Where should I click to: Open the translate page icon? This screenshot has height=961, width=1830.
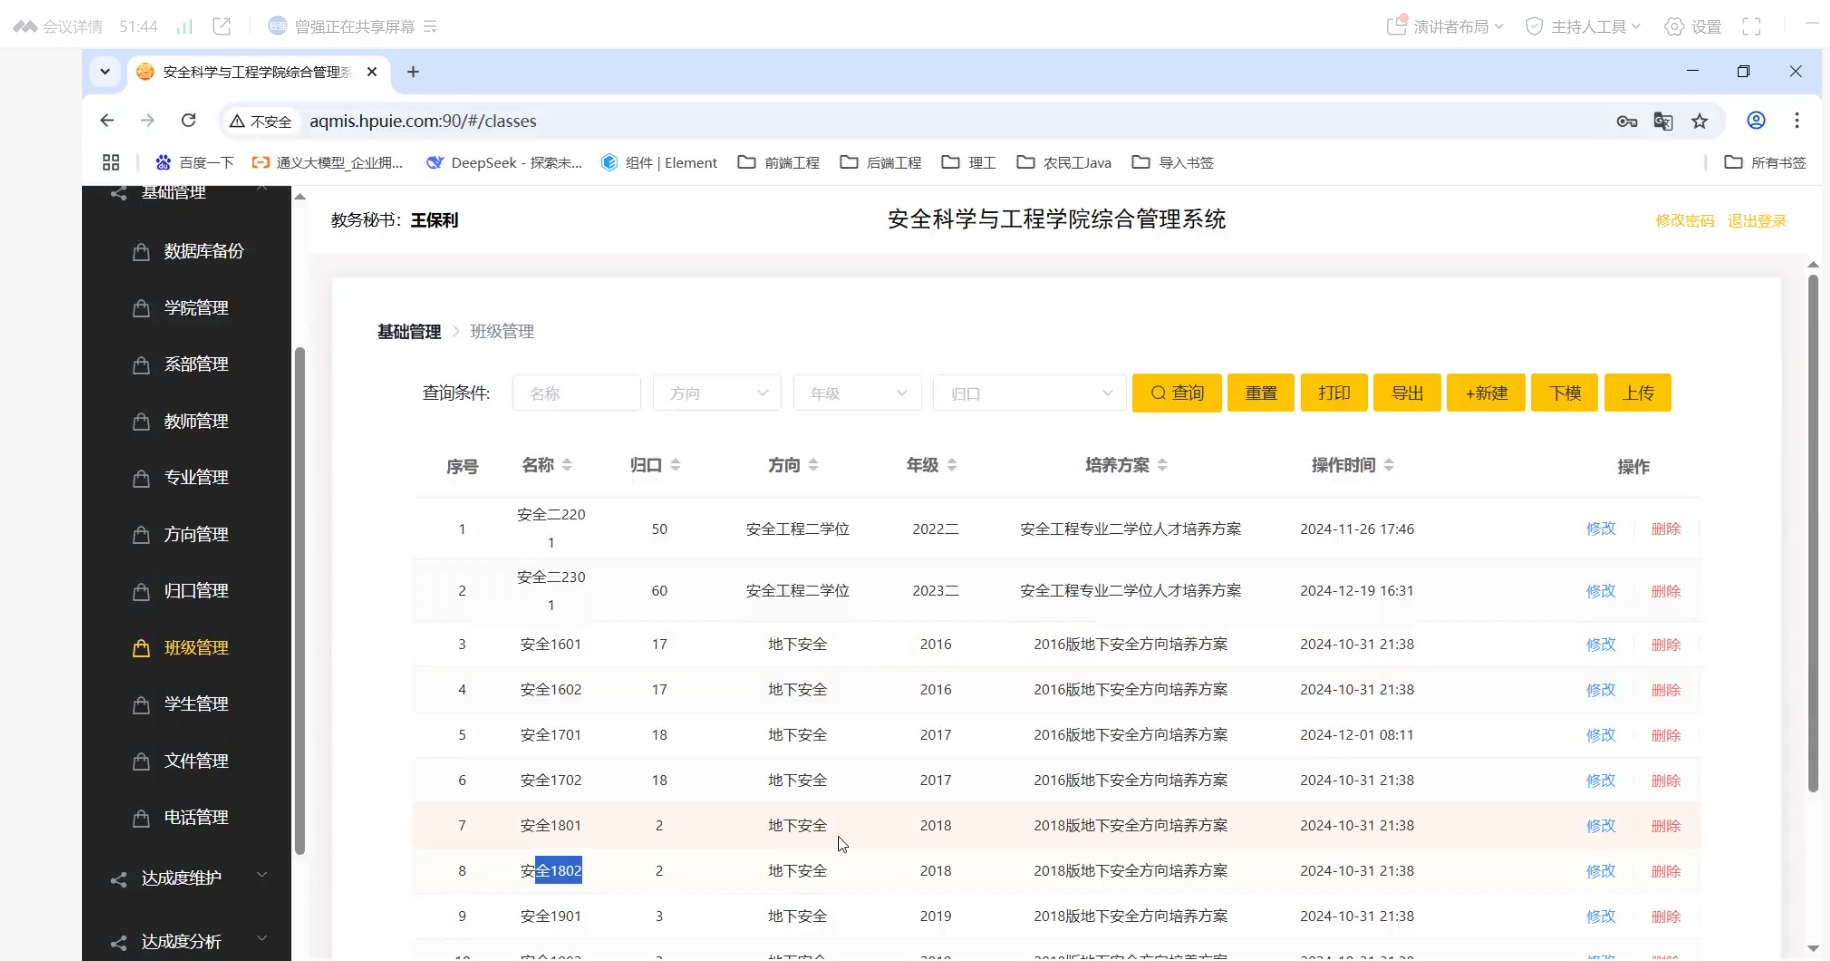click(x=1663, y=121)
